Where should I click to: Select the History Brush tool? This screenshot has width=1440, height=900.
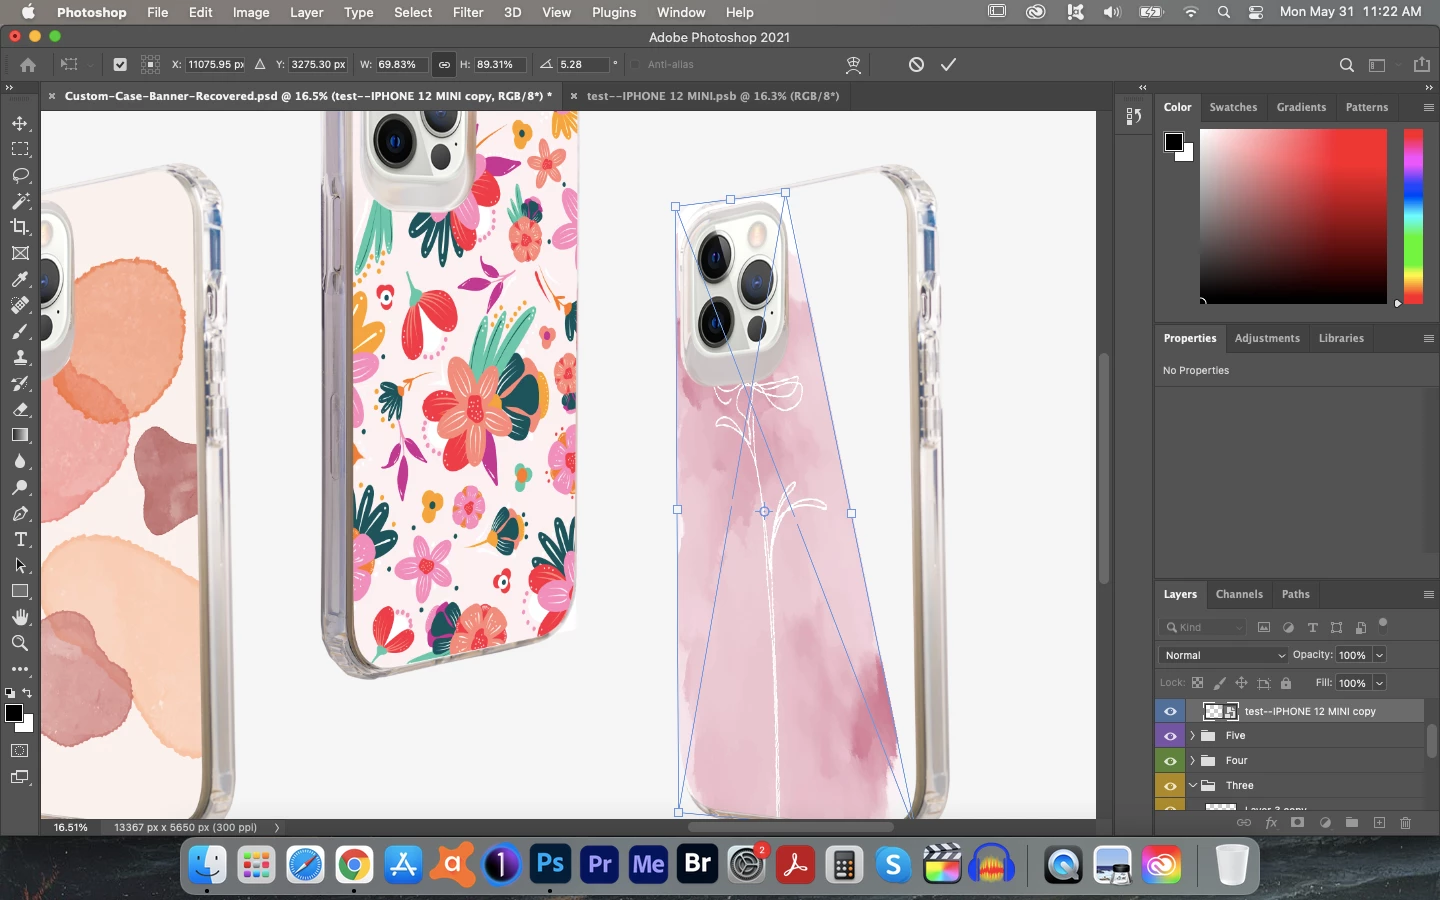pyautogui.click(x=20, y=383)
